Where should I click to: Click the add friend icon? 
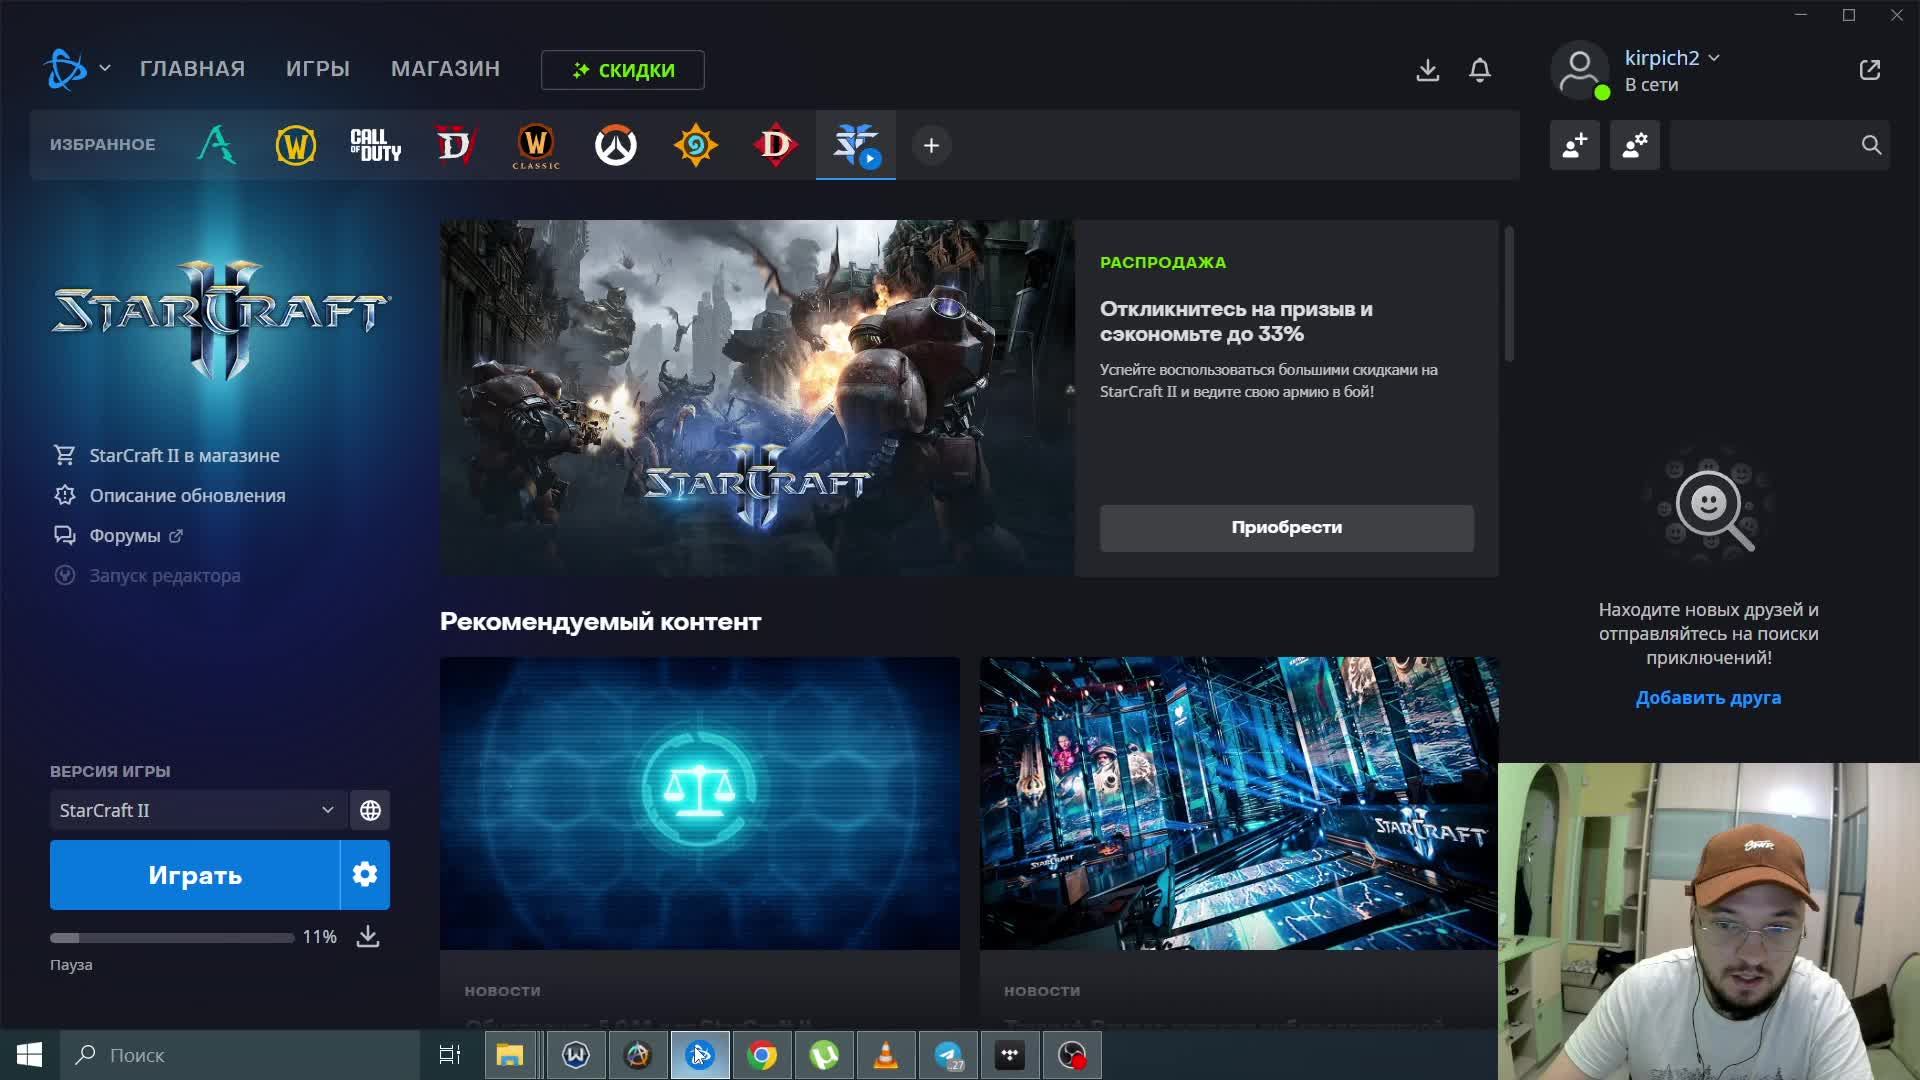(x=1574, y=145)
